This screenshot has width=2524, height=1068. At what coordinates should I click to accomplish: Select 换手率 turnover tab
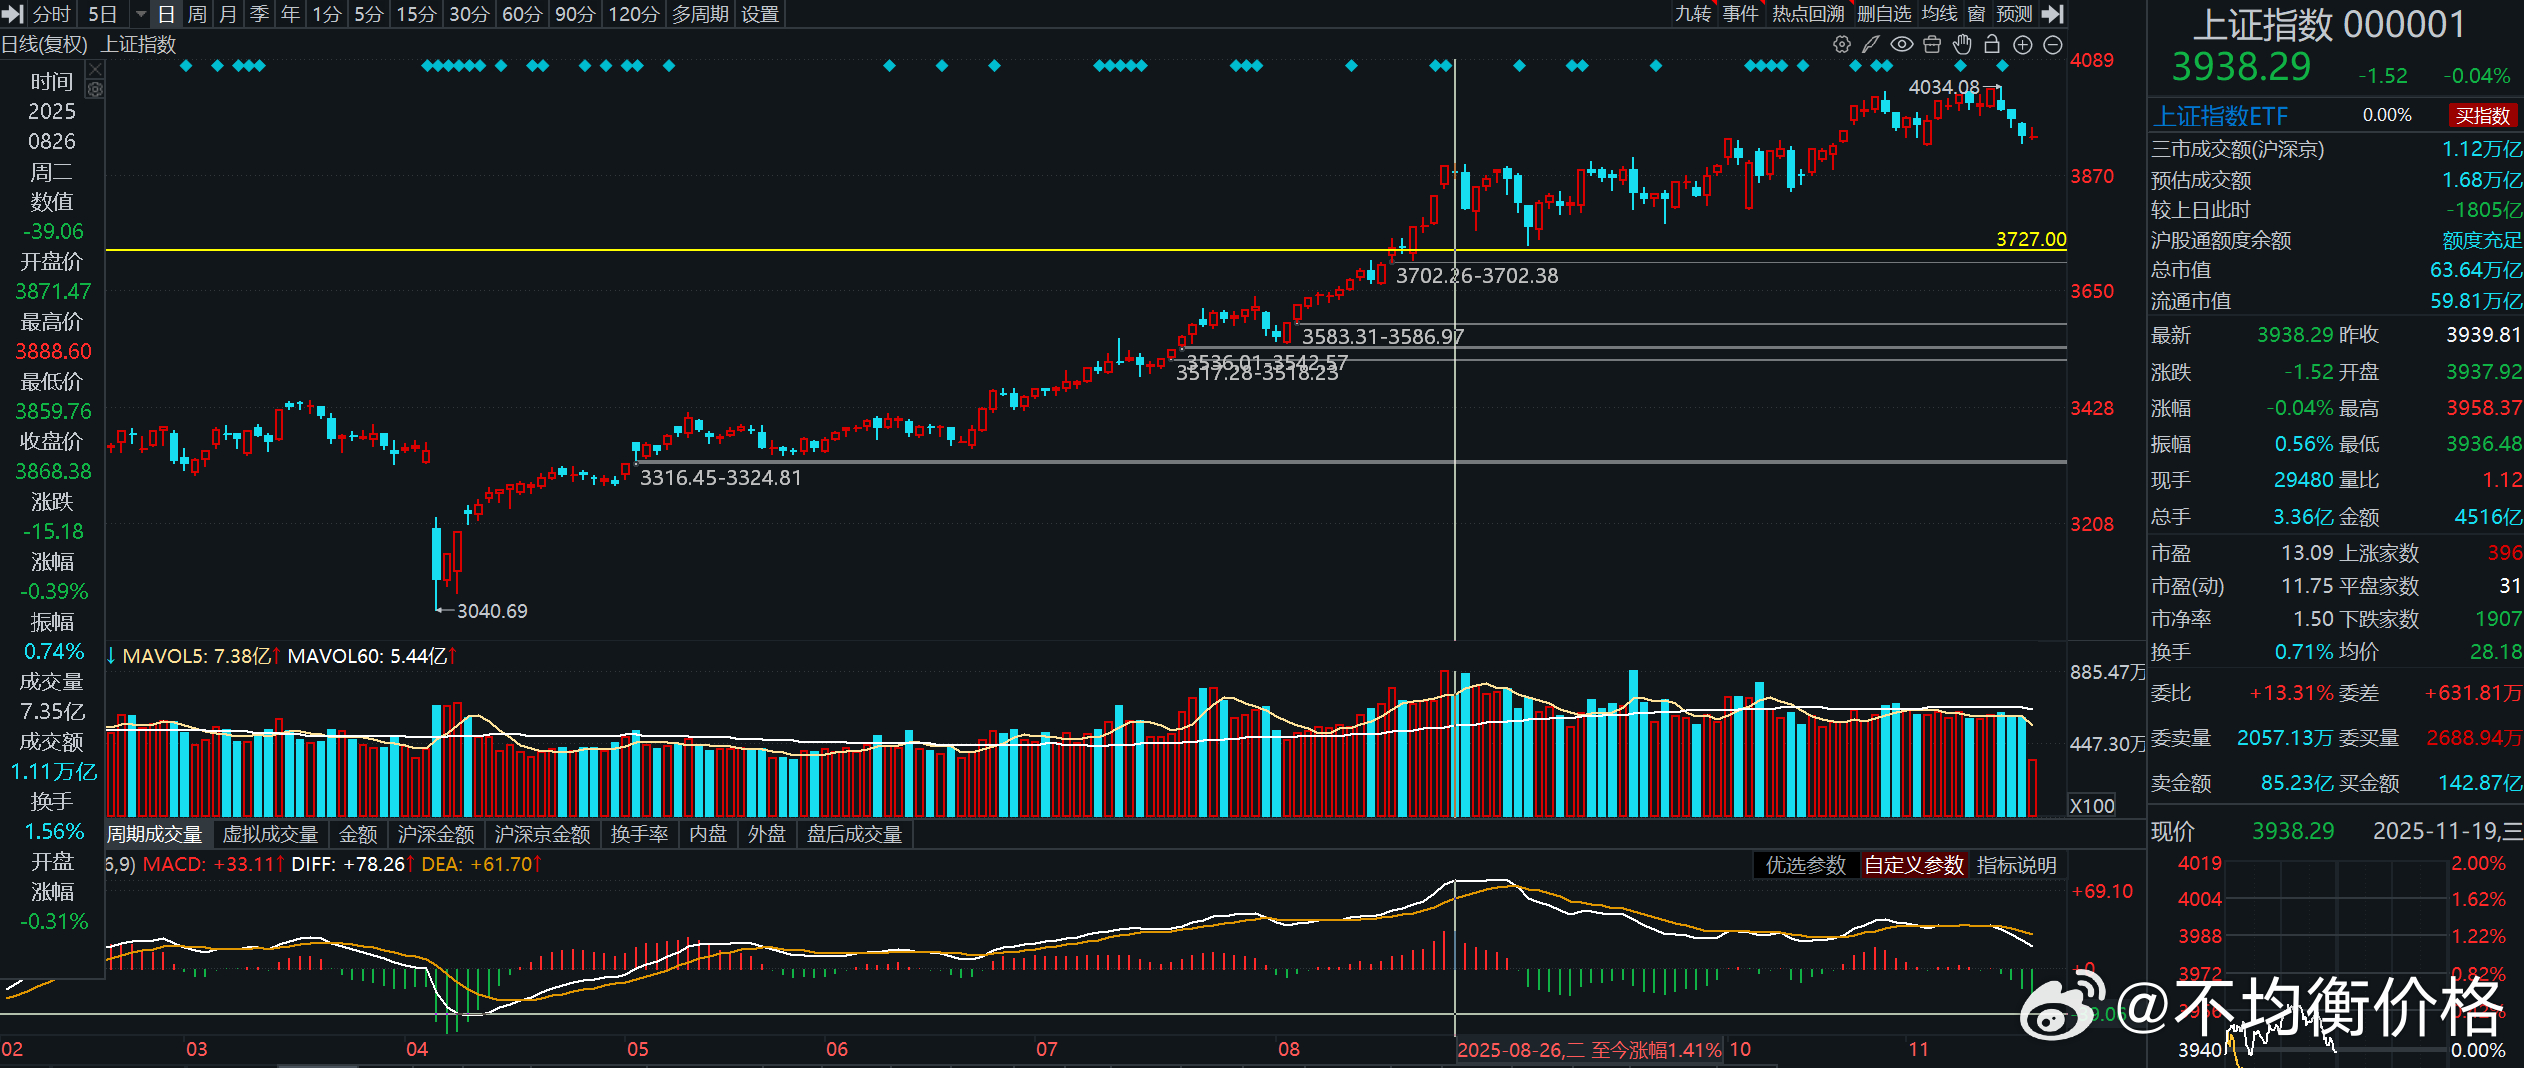(x=639, y=834)
